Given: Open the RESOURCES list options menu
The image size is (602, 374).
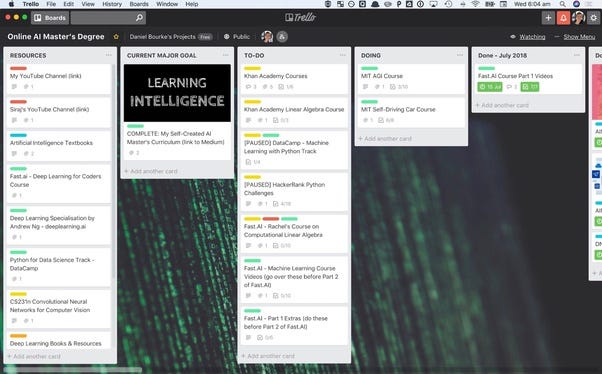Looking at the screenshot, I should point(109,55).
